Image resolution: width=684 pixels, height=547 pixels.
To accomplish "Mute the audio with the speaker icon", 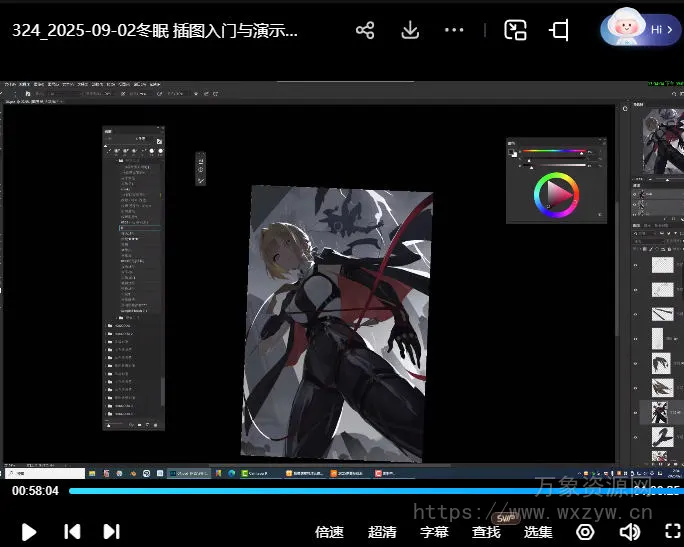I will (630, 532).
